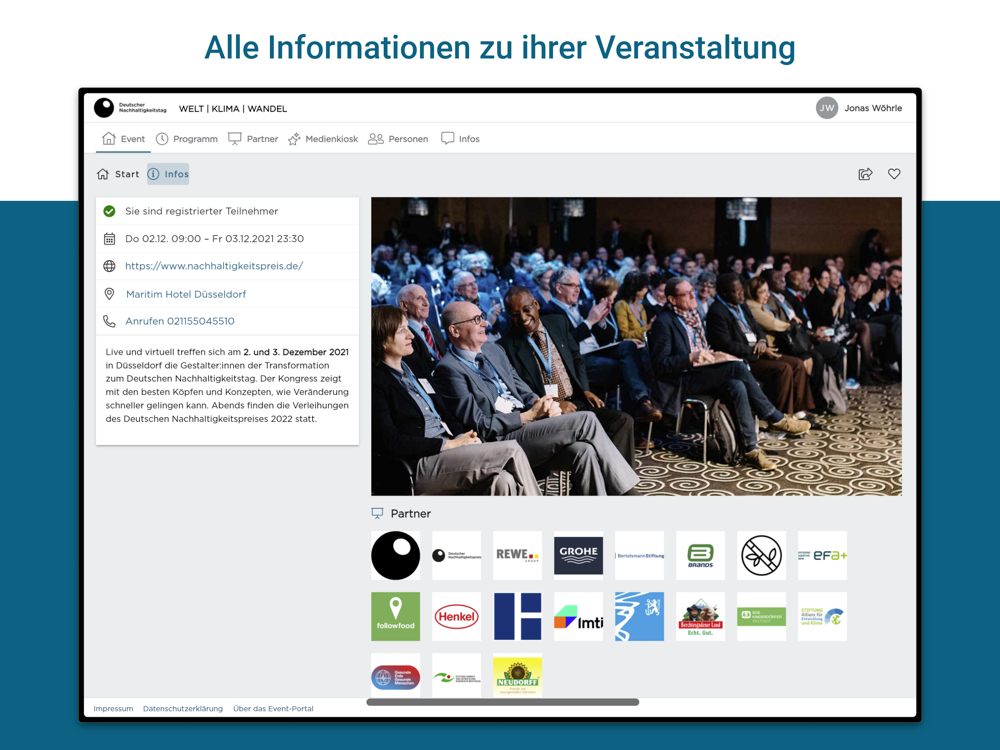
Task: Click the calendar date icon
Action: (110, 239)
